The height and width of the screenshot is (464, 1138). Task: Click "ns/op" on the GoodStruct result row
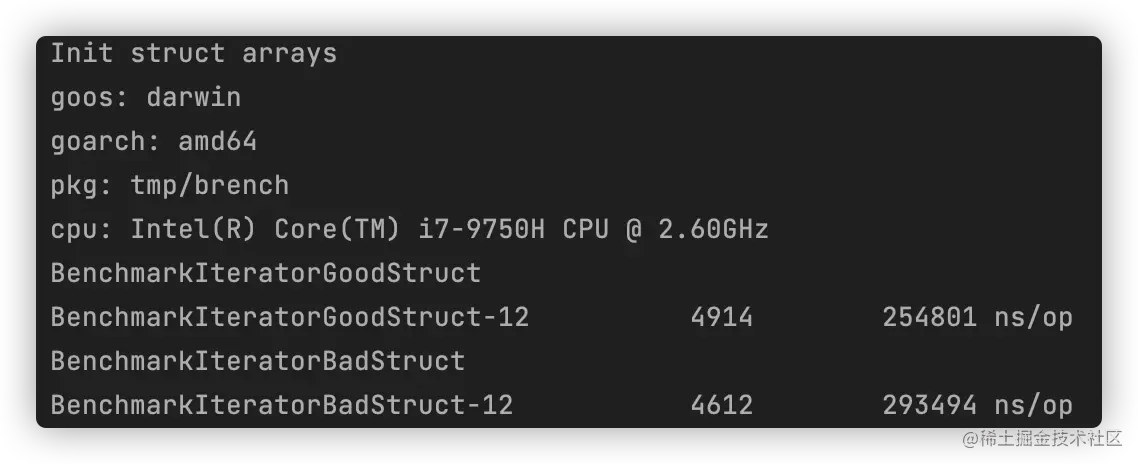point(1033,318)
